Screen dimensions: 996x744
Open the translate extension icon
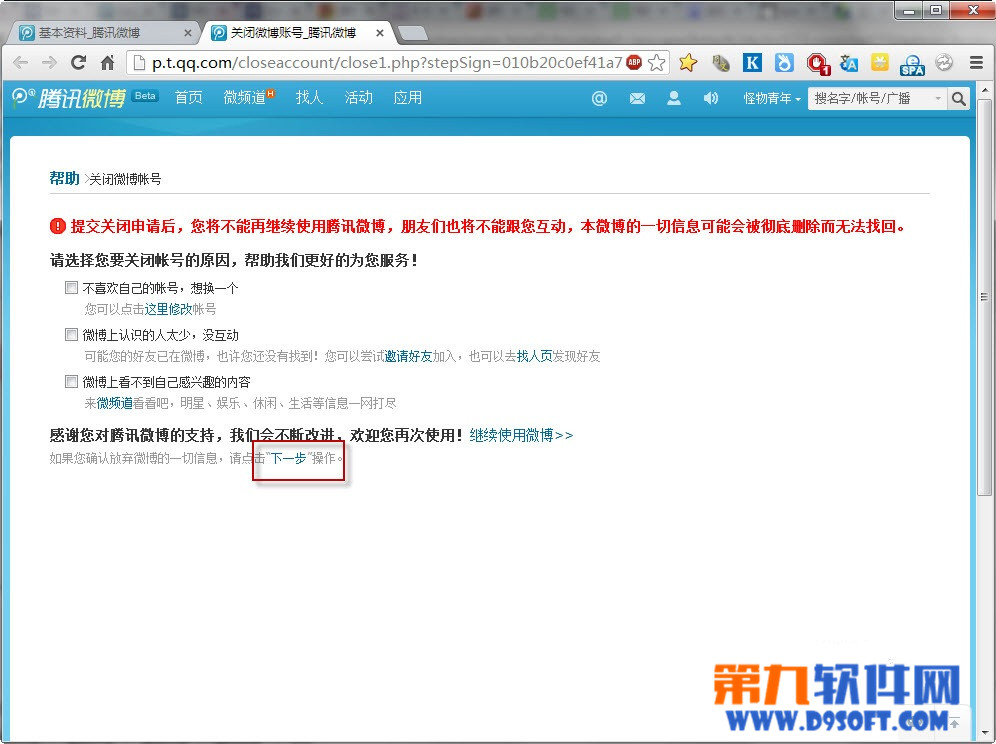(x=849, y=63)
